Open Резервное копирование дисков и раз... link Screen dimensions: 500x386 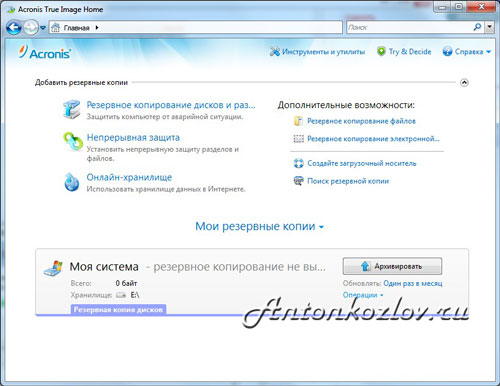tap(171, 105)
